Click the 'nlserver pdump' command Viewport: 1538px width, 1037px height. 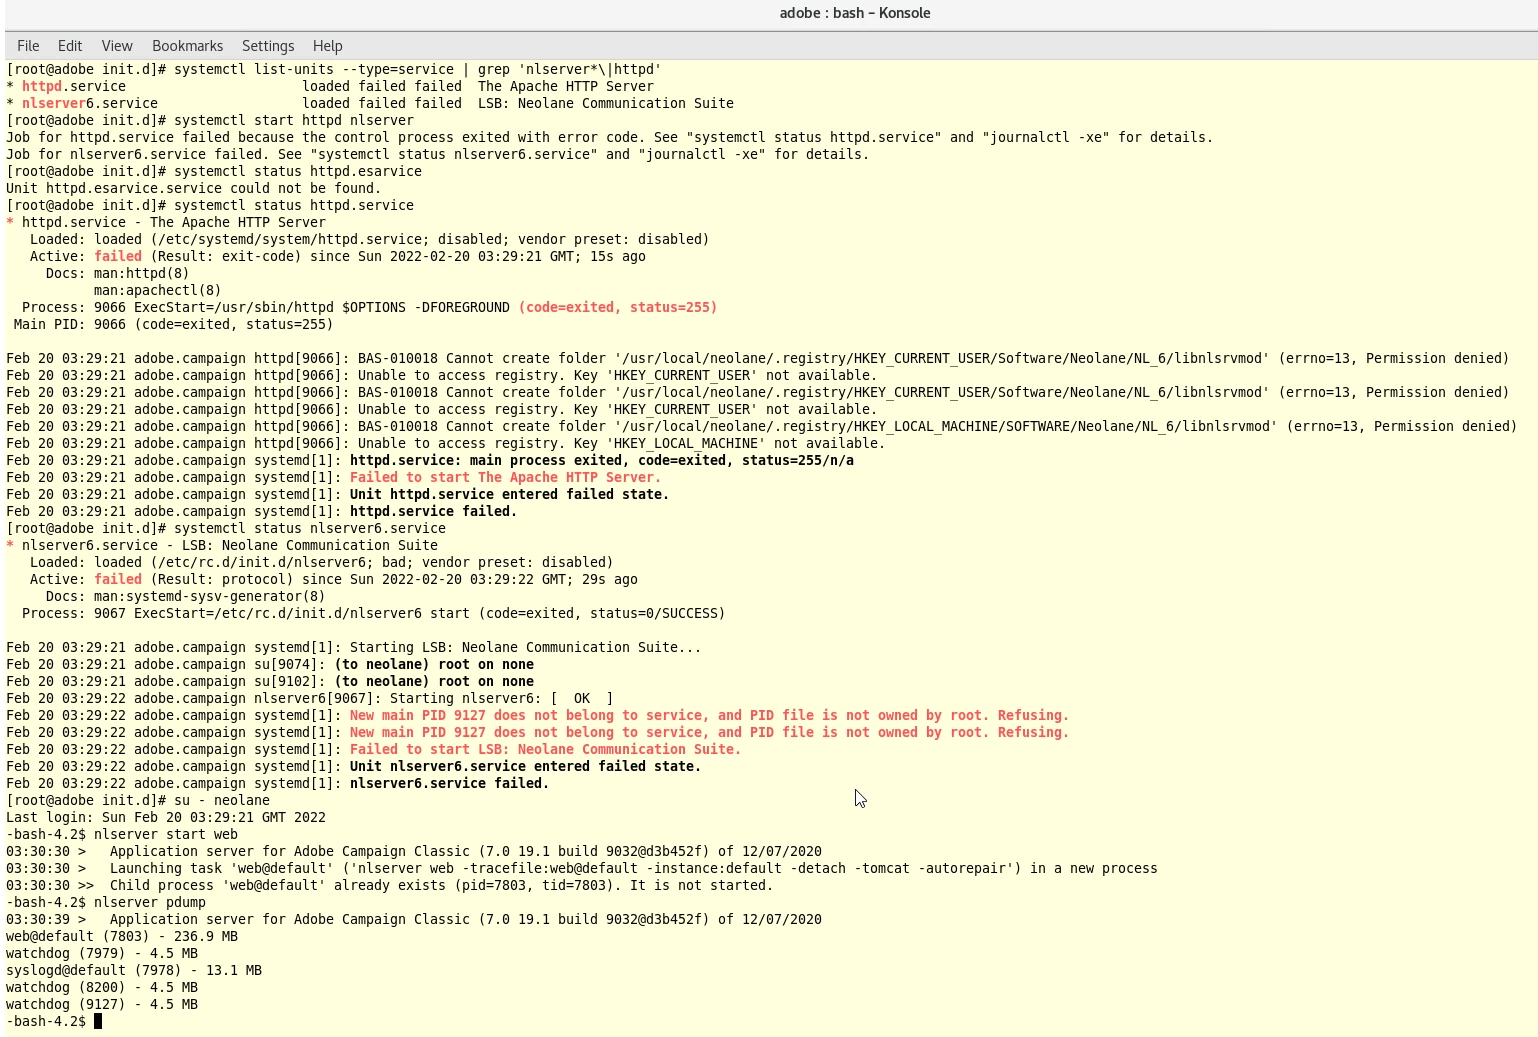pyautogui.click(x=150, y=903)
